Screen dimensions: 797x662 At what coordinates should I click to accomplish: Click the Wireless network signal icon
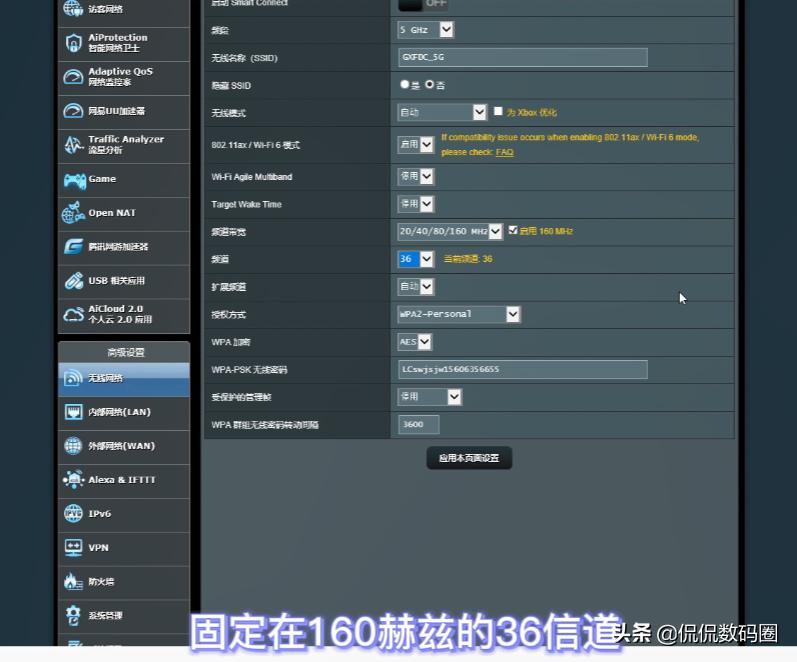(x=74, y=378)
